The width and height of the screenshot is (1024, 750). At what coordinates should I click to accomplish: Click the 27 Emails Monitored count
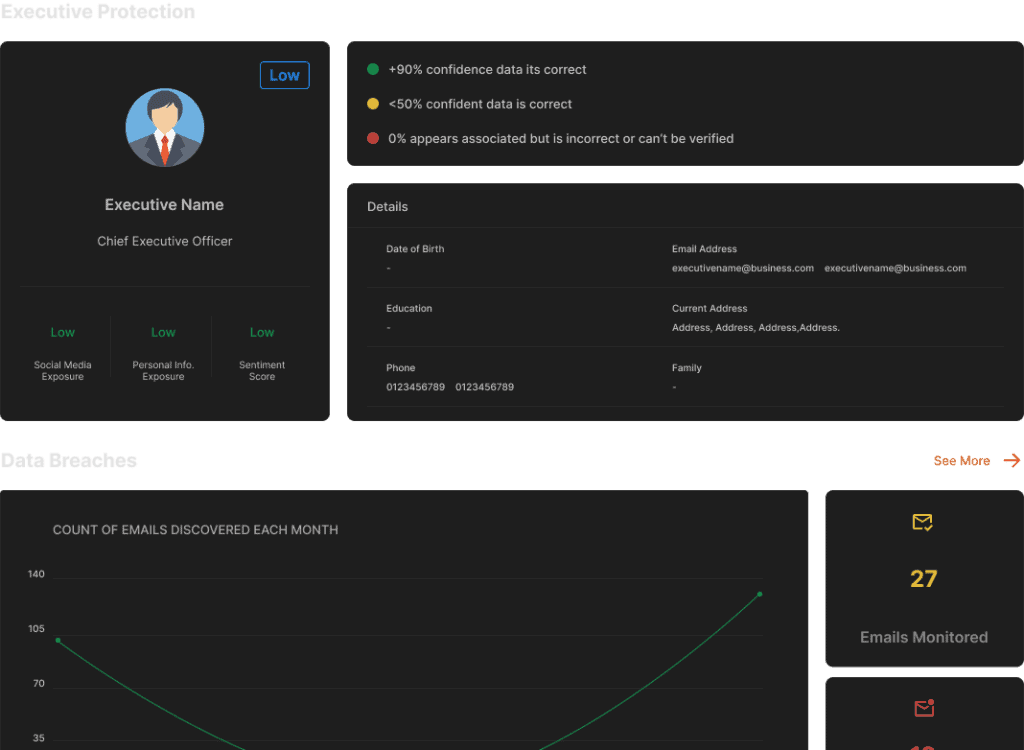pos(923,578)
